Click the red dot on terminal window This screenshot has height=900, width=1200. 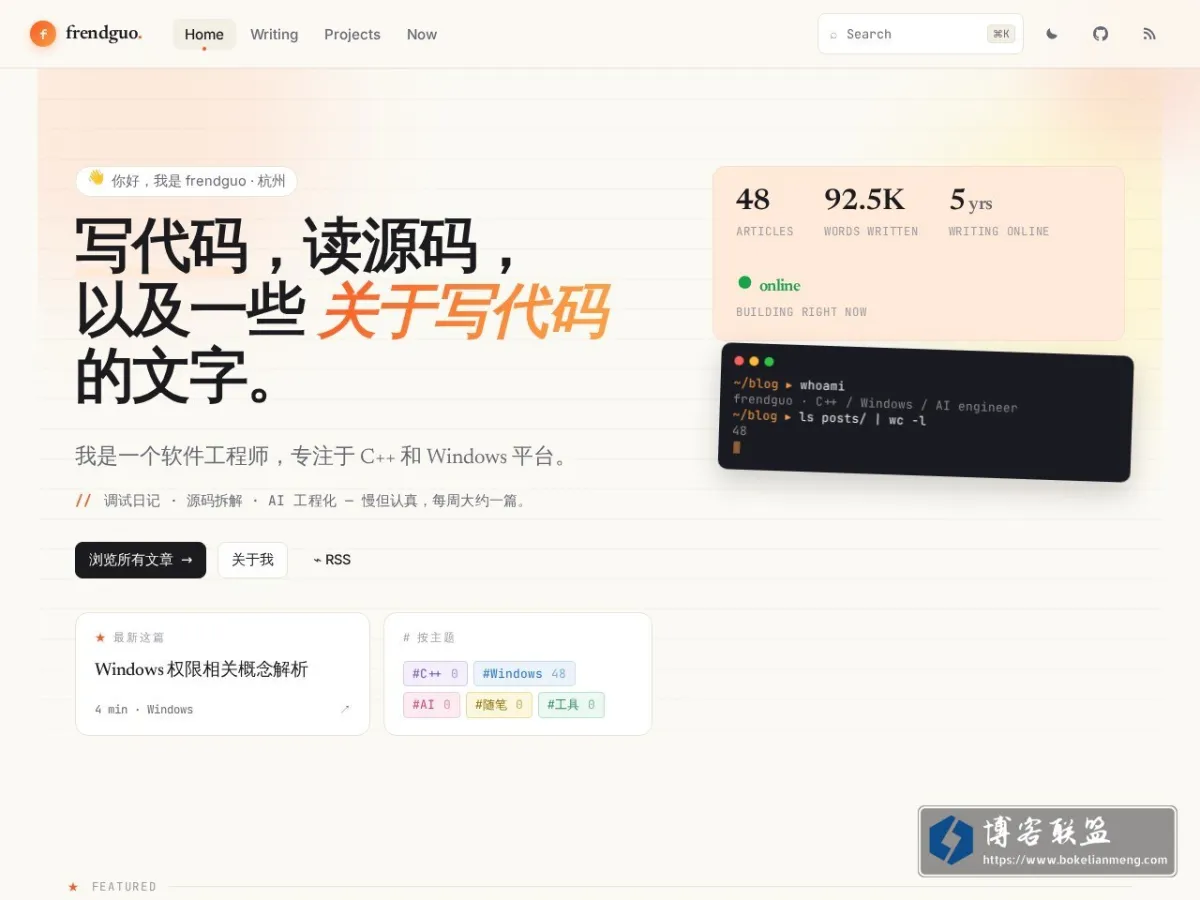[x=739, y=361]
